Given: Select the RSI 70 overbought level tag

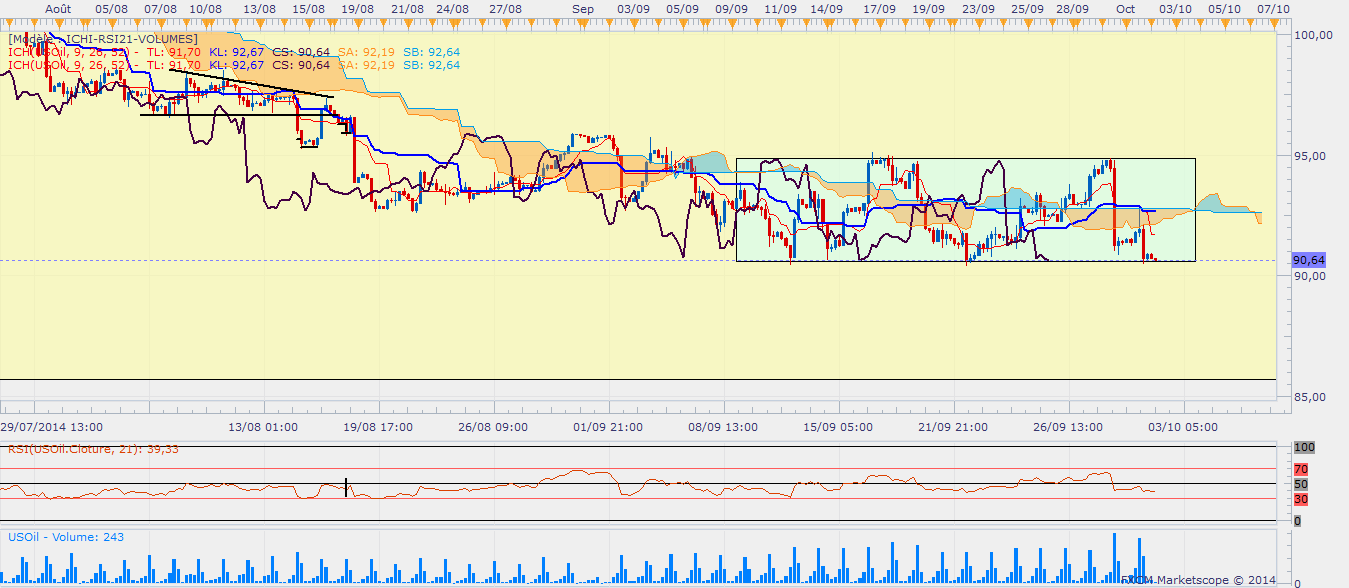Looking at the screenshot, I should [x=1301, y=468].
